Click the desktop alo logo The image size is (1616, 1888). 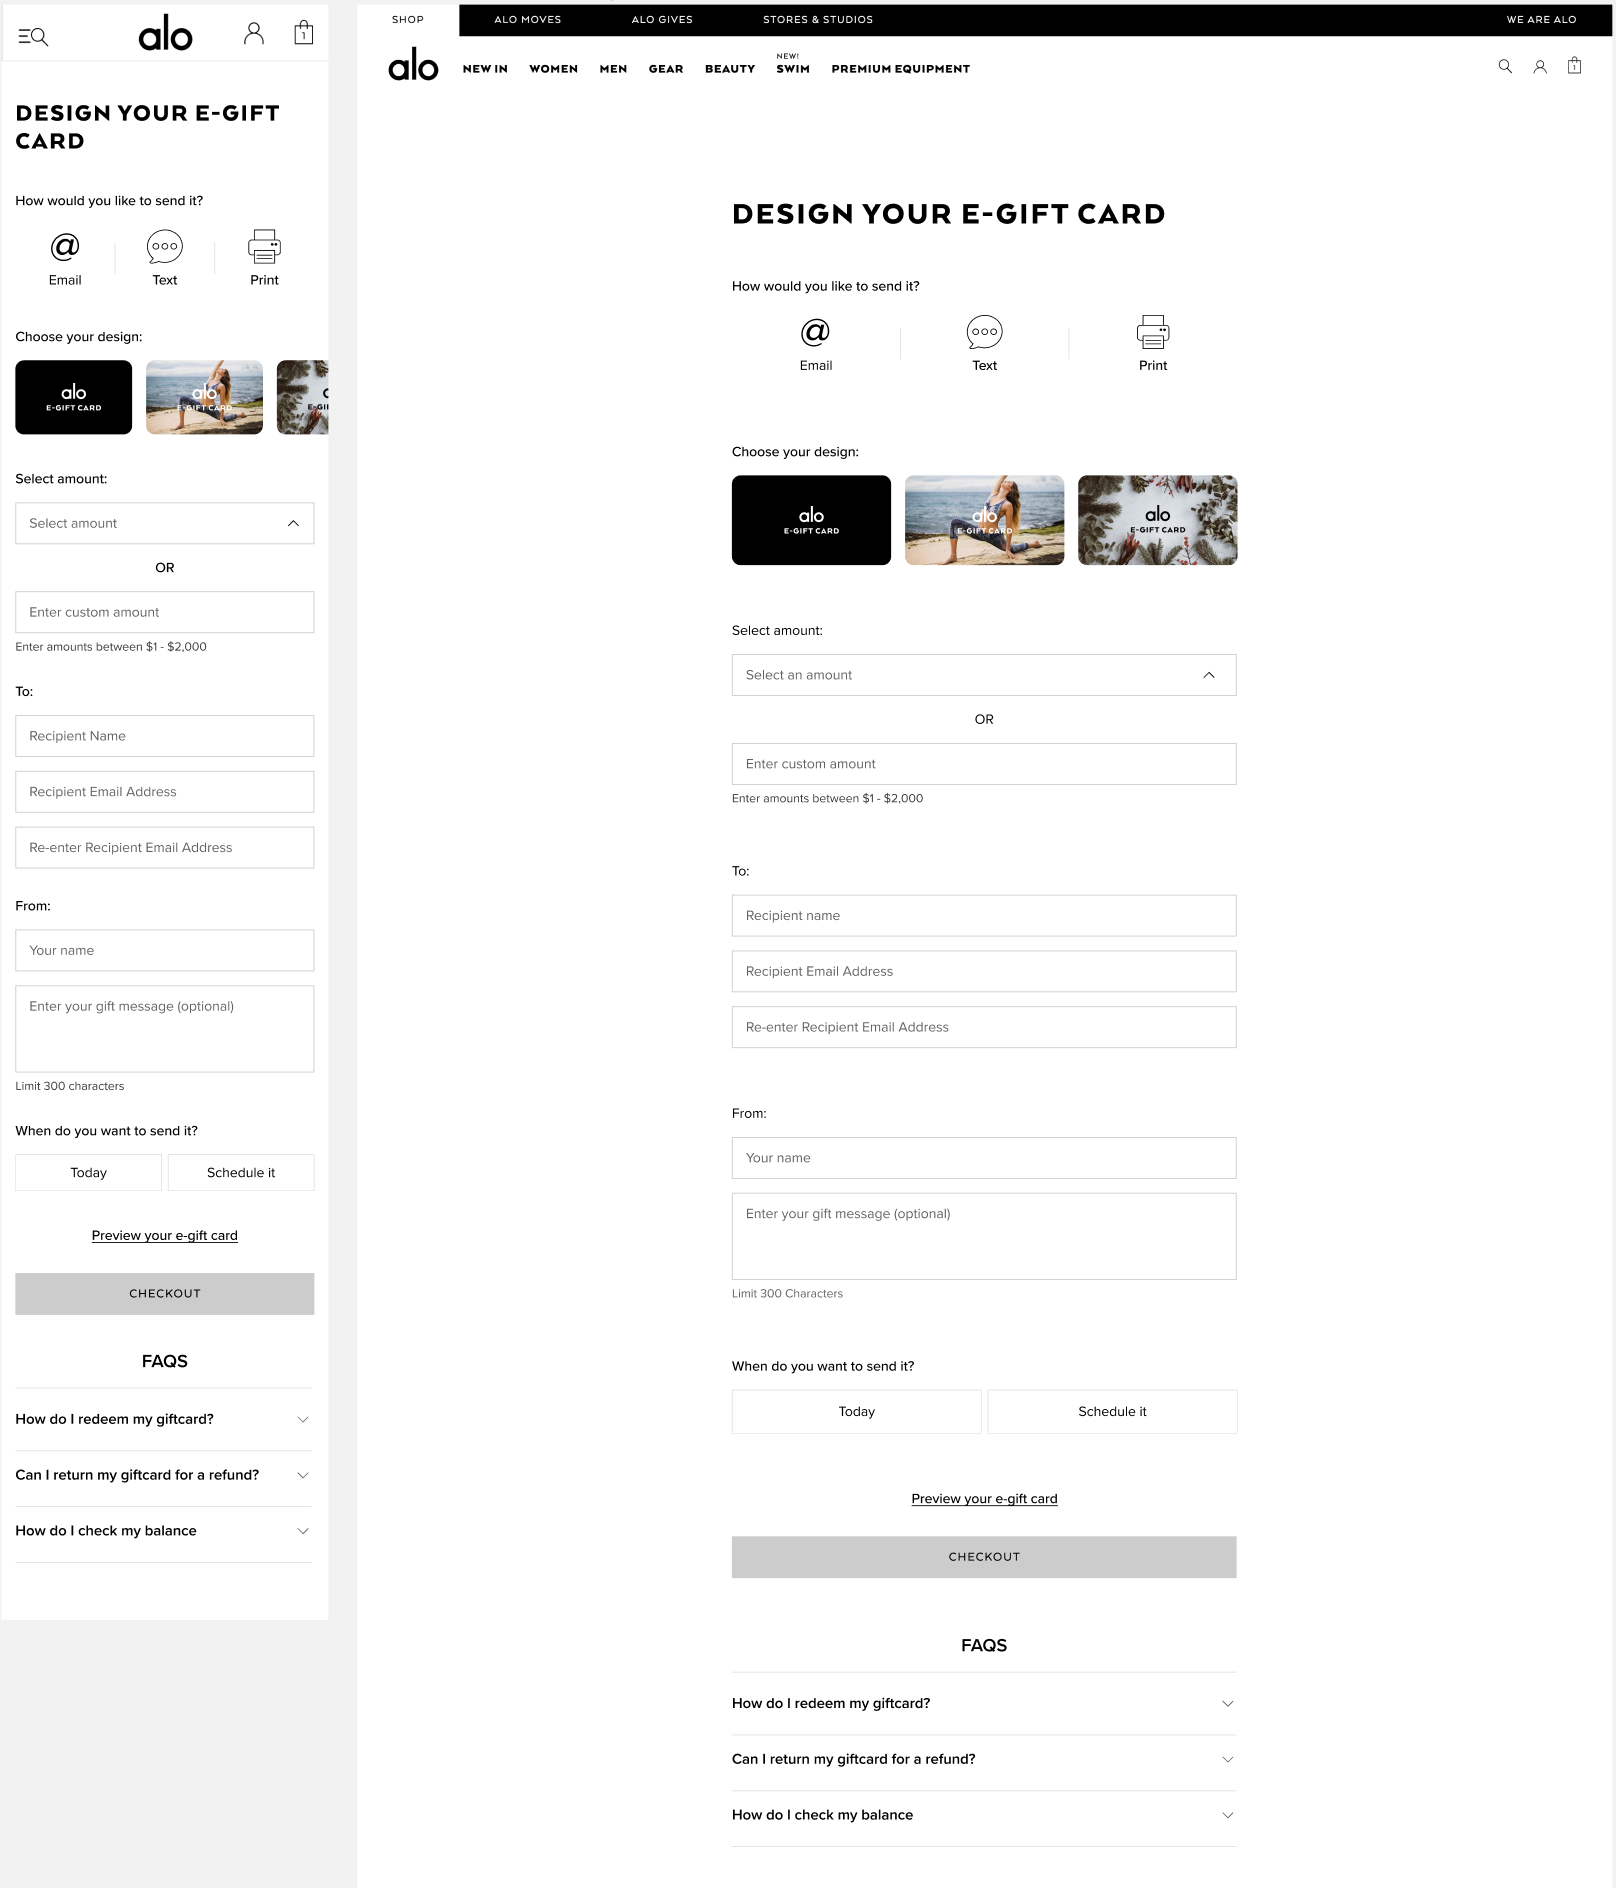coord(413,65)
